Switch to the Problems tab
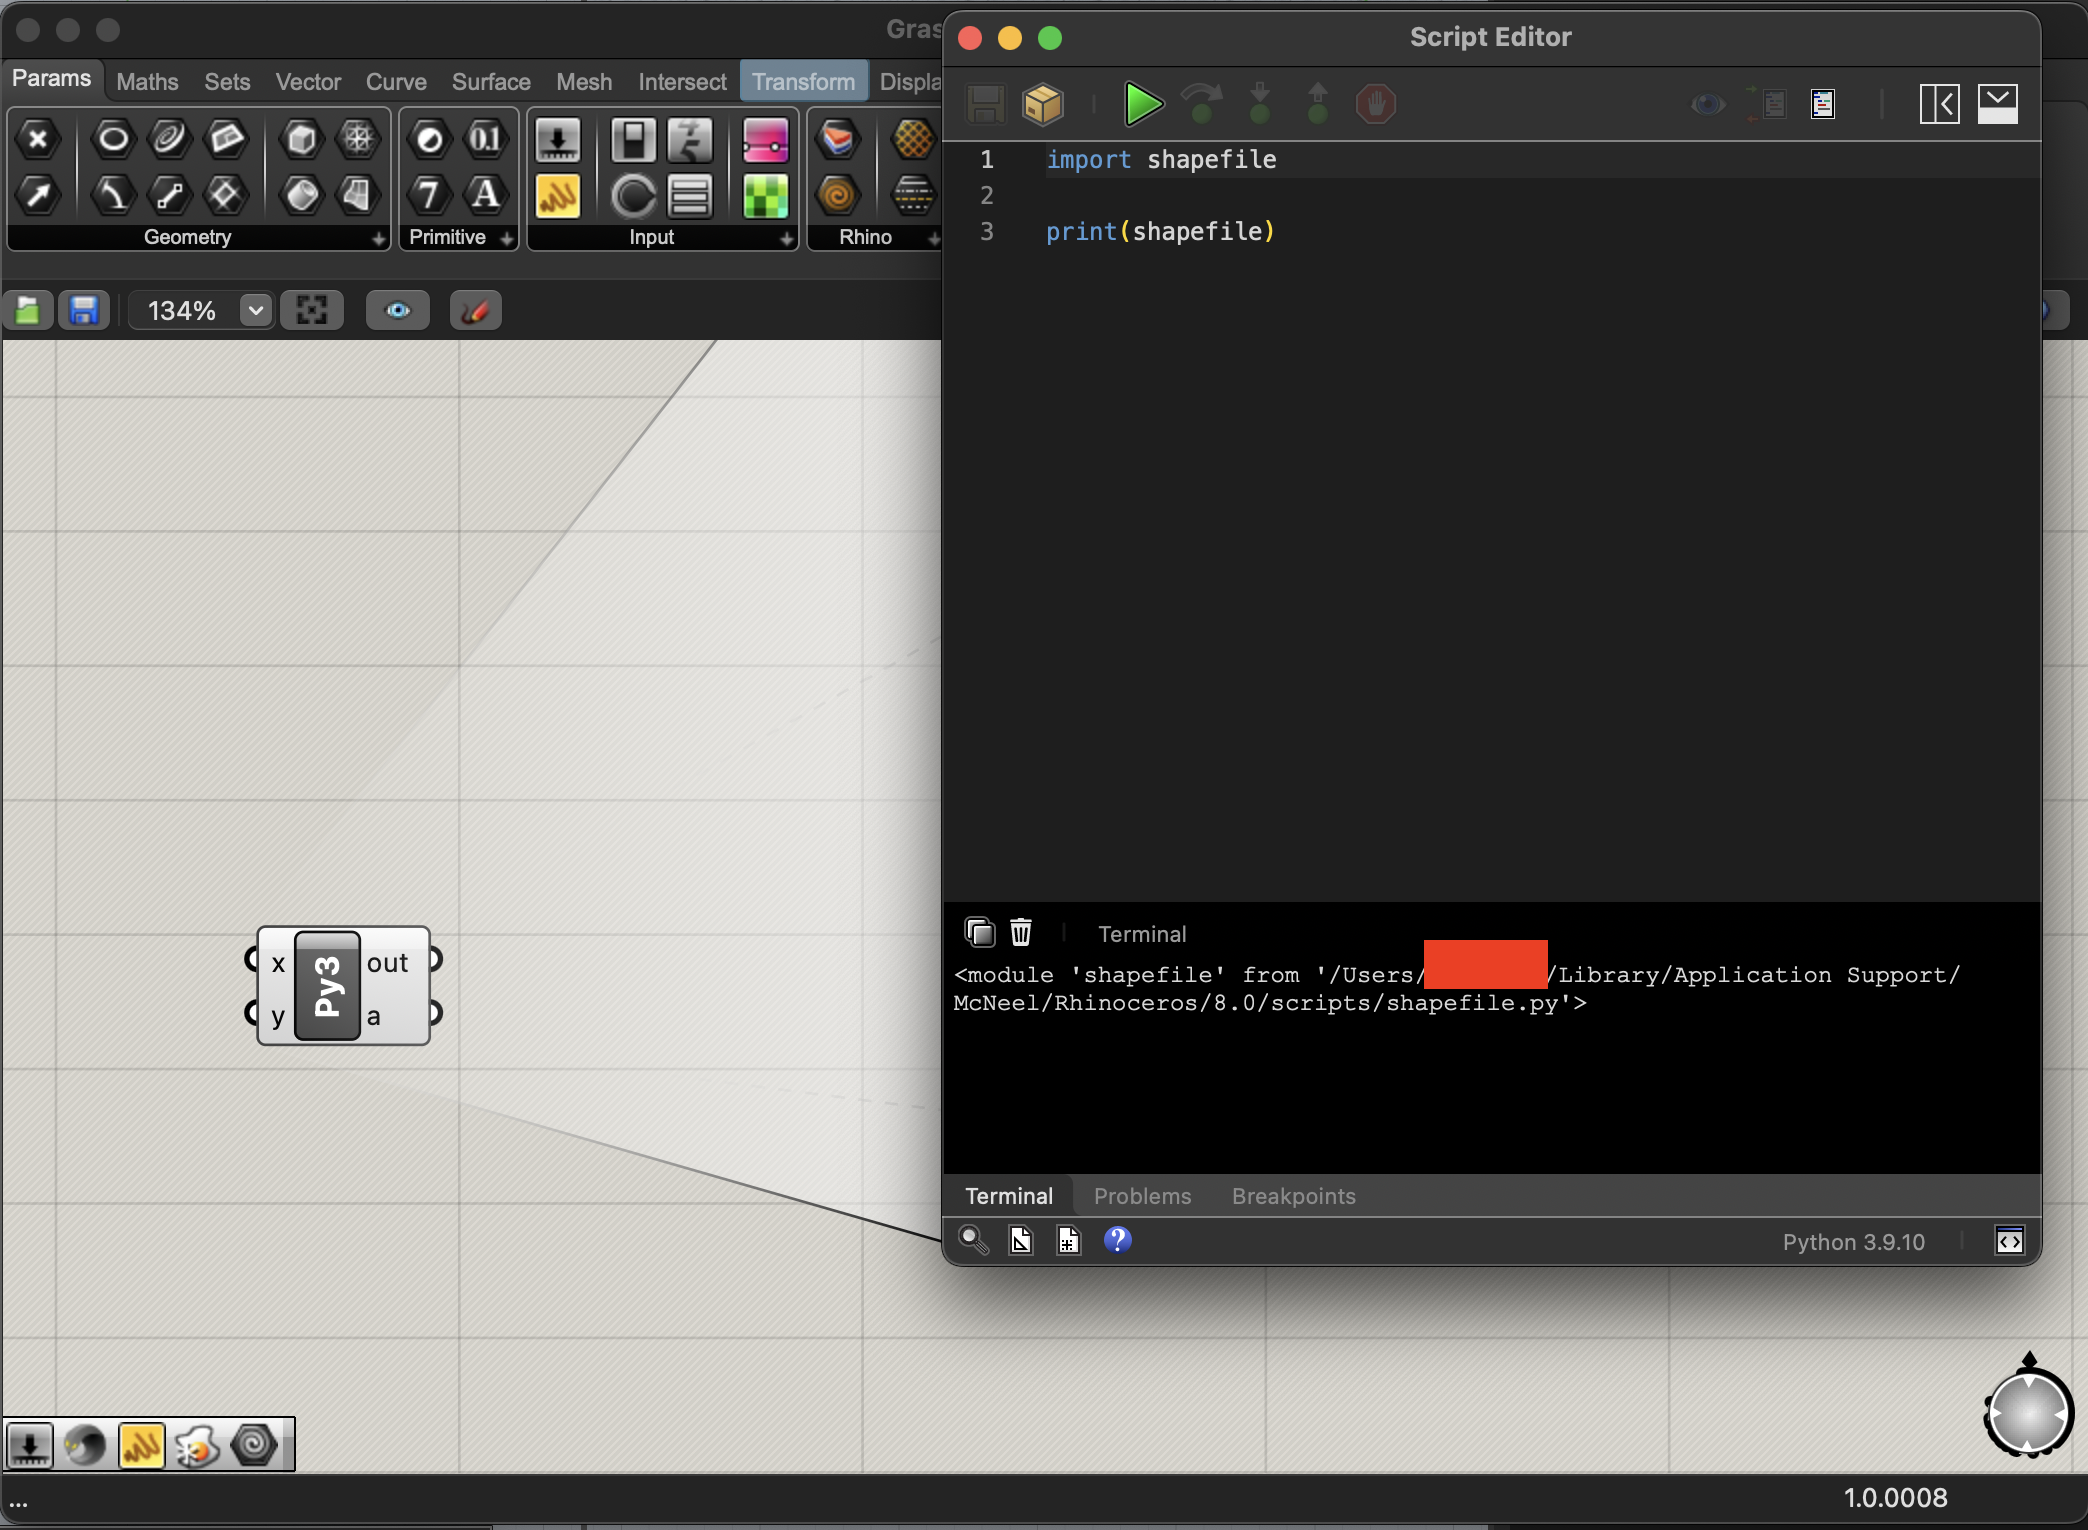The height and width of the screenshot is (1530, 2088). pos(1142,1196)
